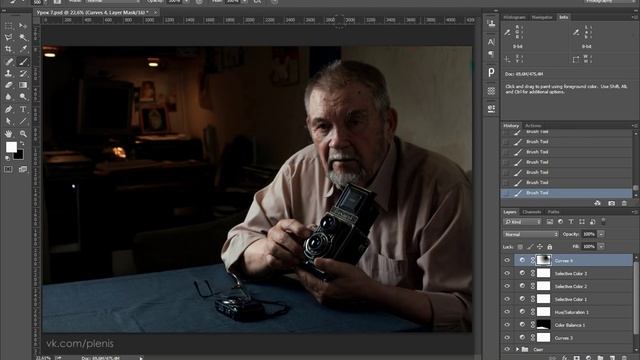
Task: Expand the layer group folder
Action: click(517, 349)
